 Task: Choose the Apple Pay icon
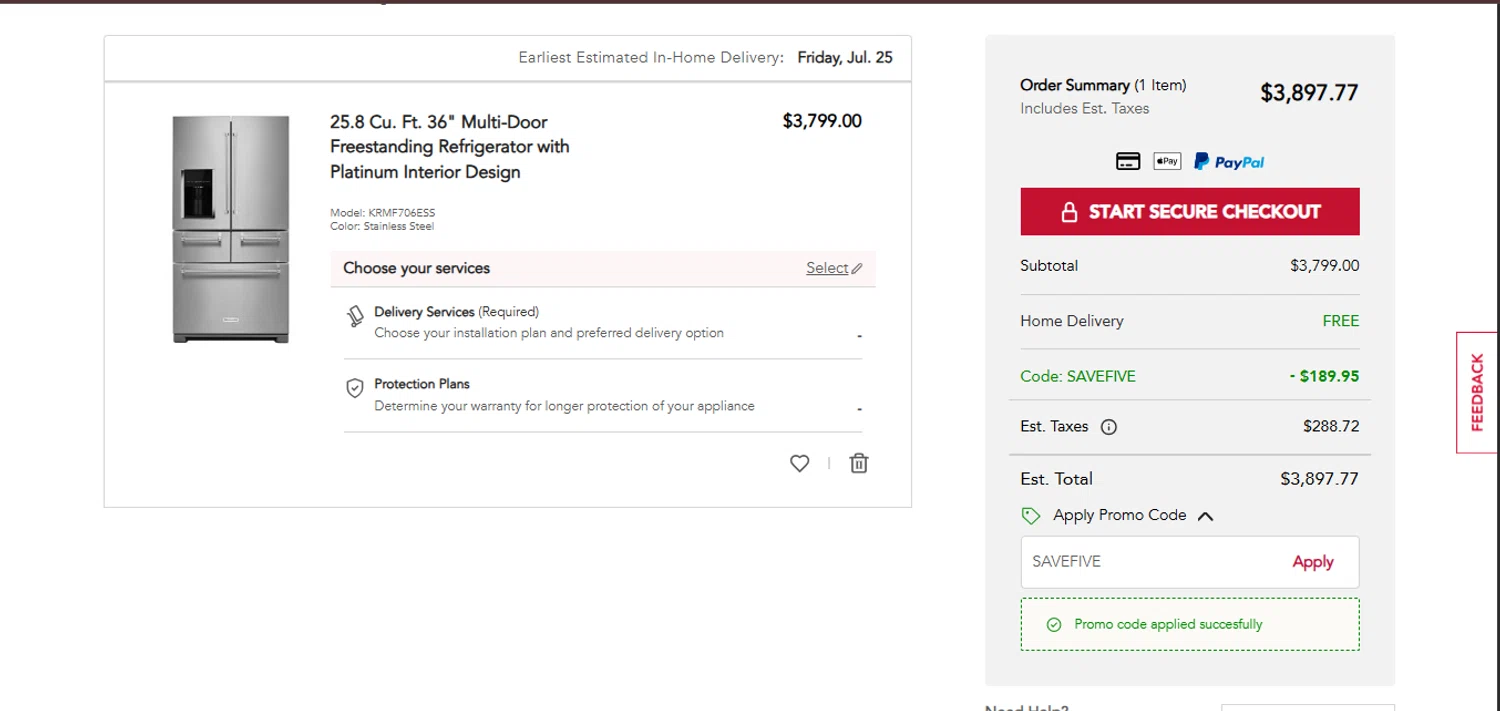click(x=1167, y=161)
